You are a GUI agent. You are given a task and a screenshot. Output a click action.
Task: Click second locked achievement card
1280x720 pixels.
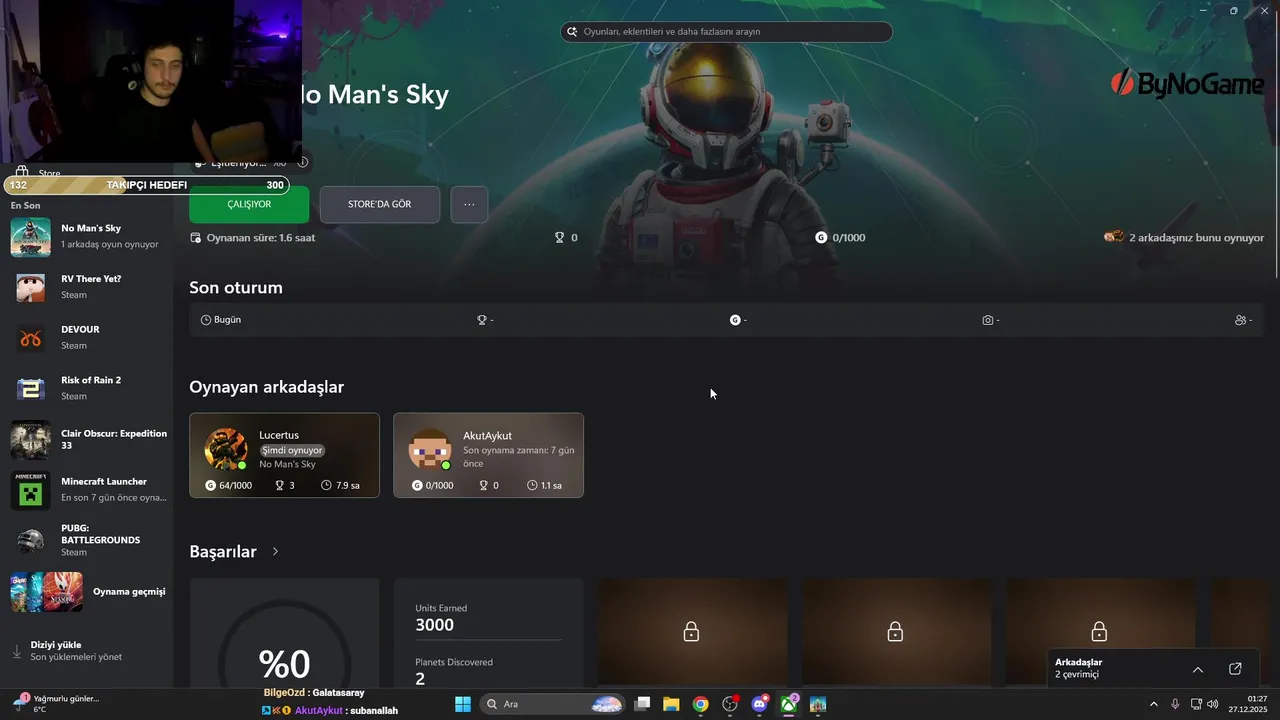896,632
